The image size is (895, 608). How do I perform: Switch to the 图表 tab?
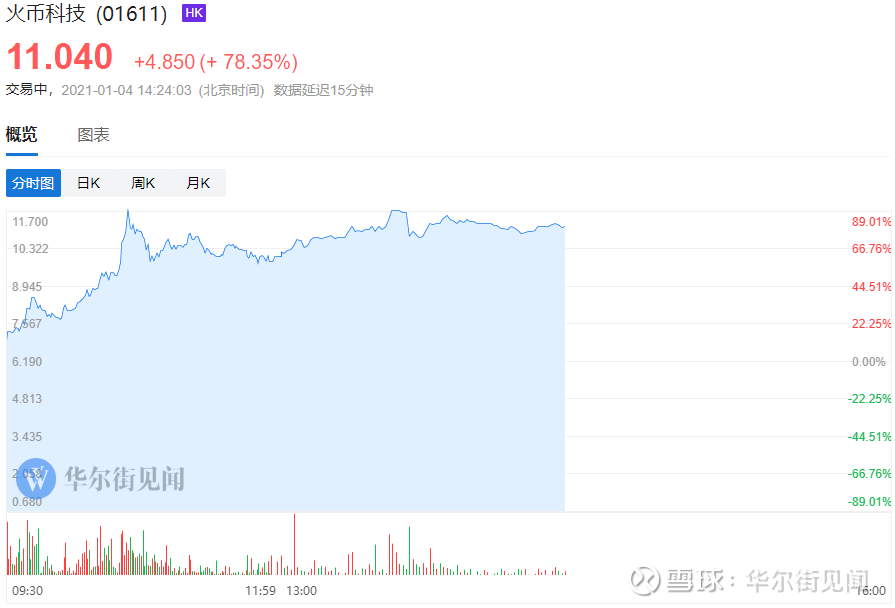pyautogui.click(x=93, y=134)
